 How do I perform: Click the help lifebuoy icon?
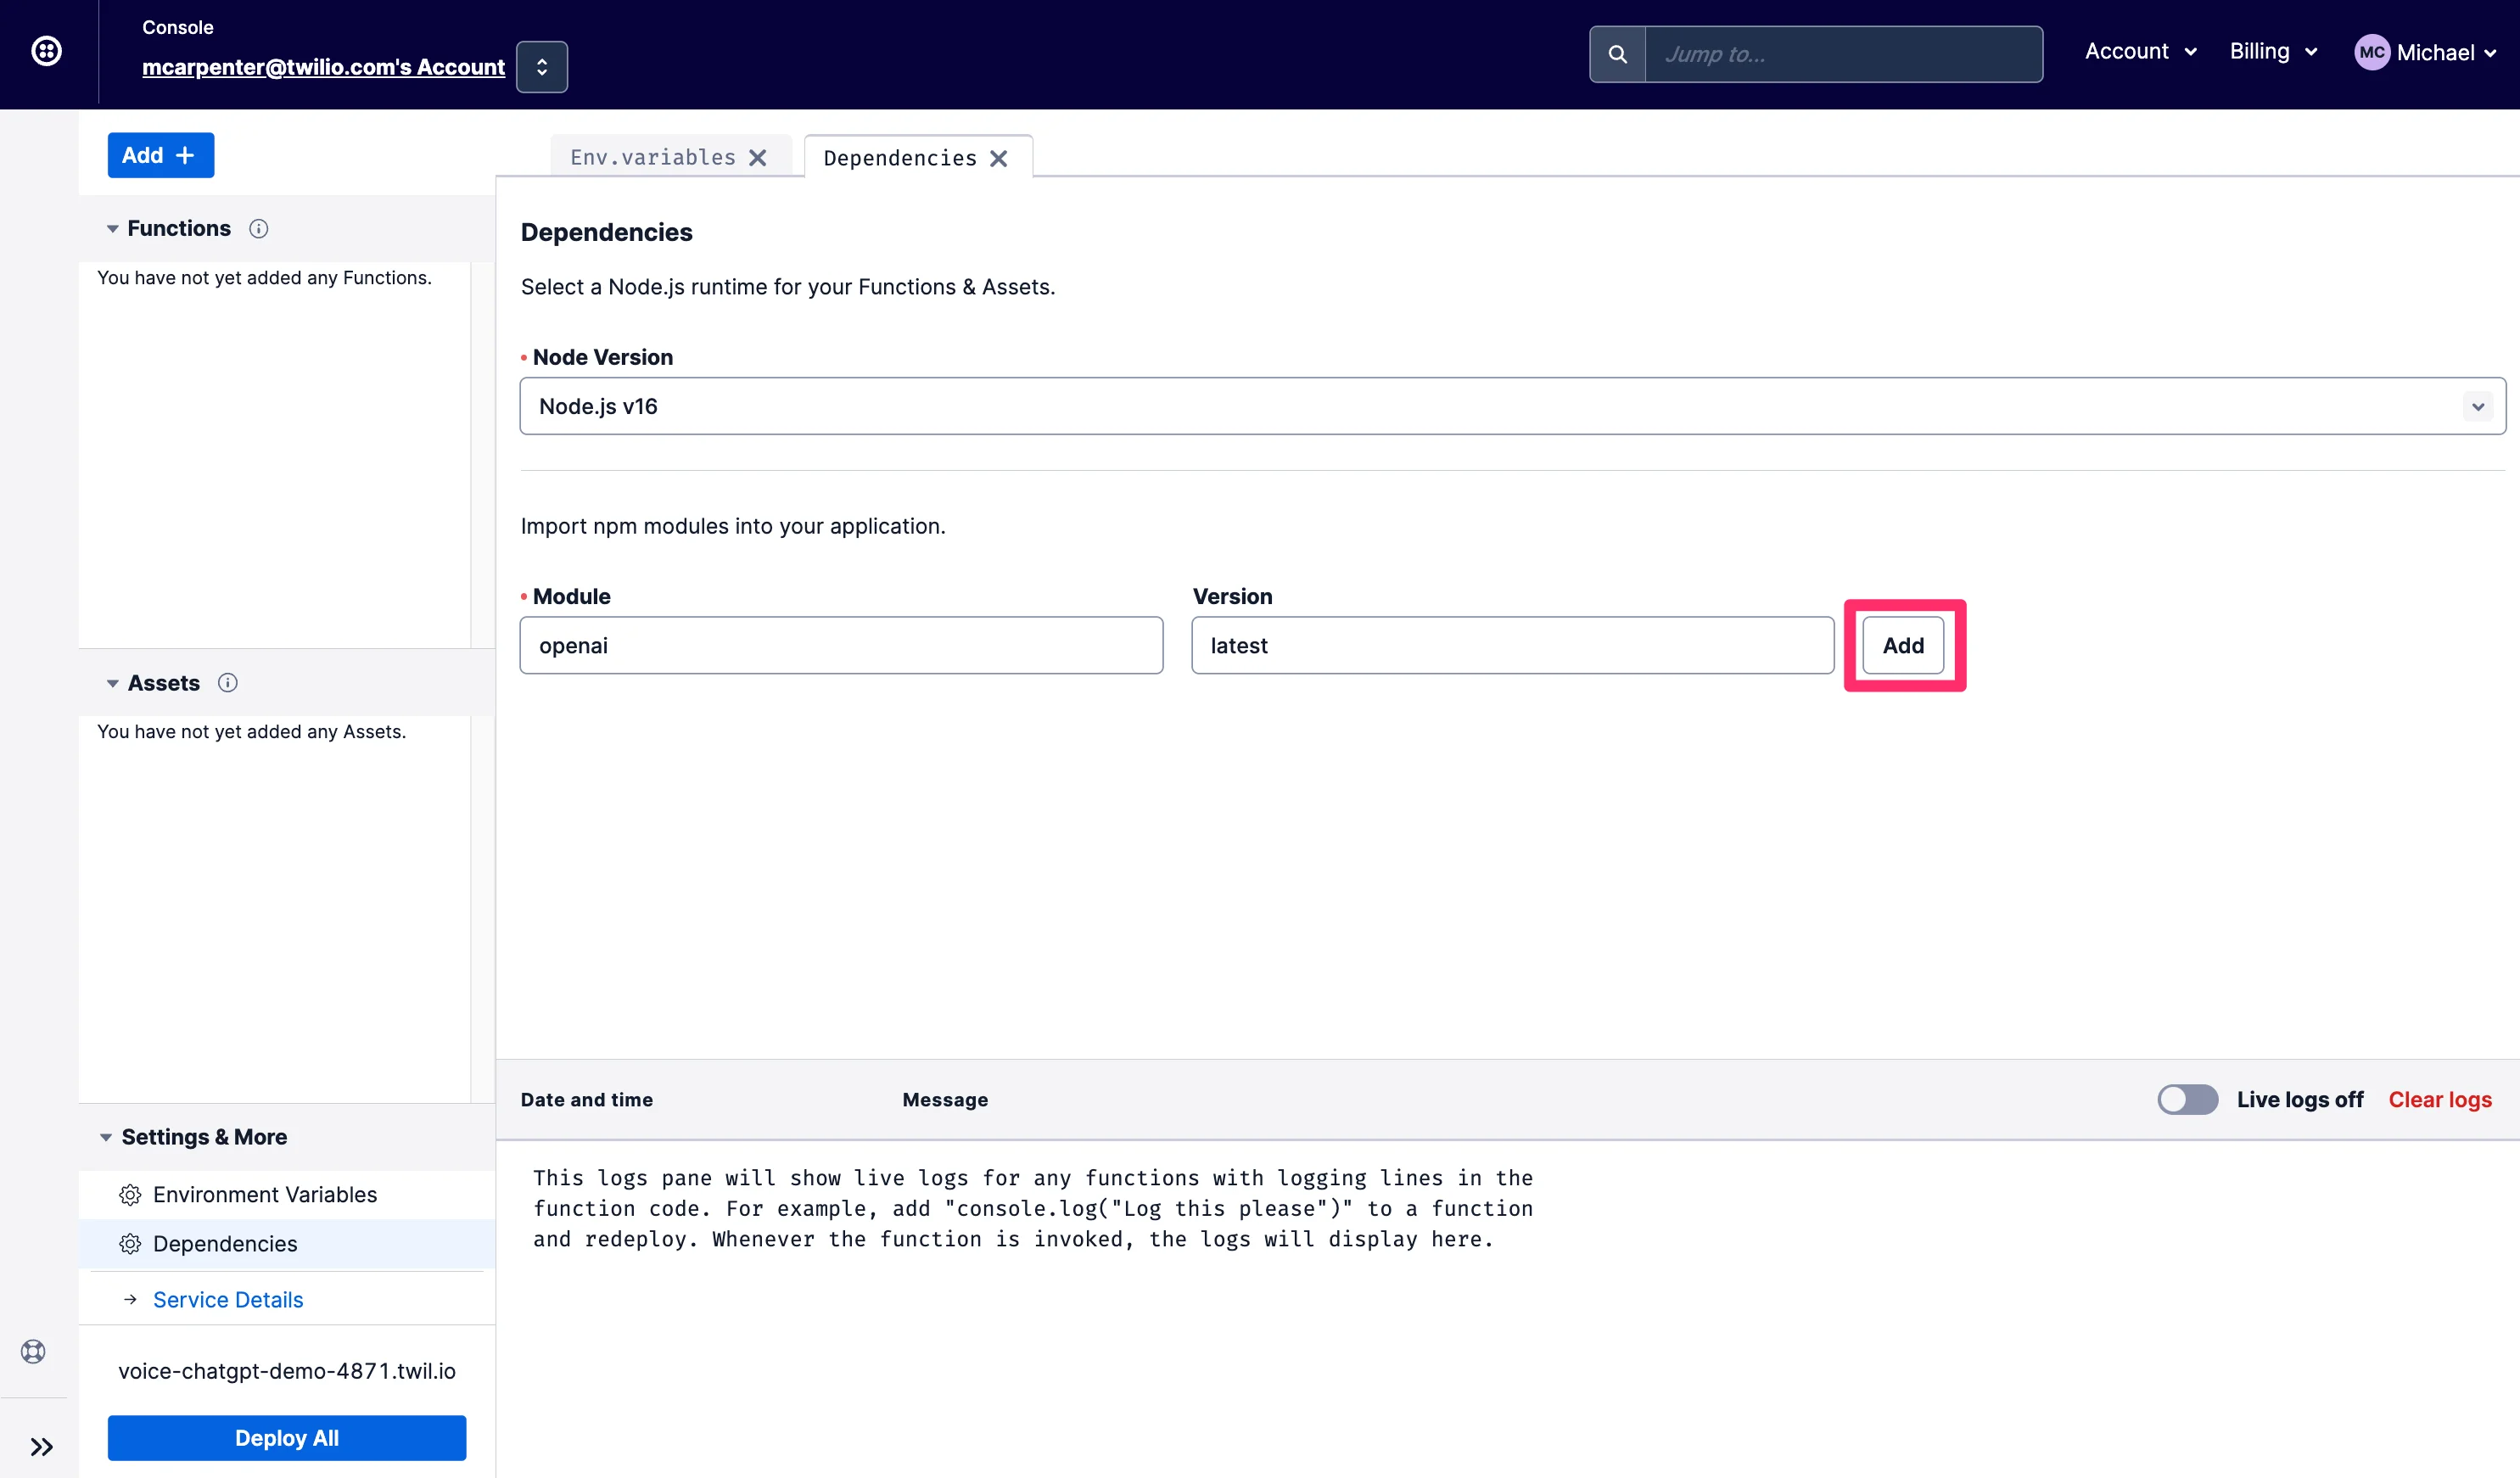point(33,1352)
